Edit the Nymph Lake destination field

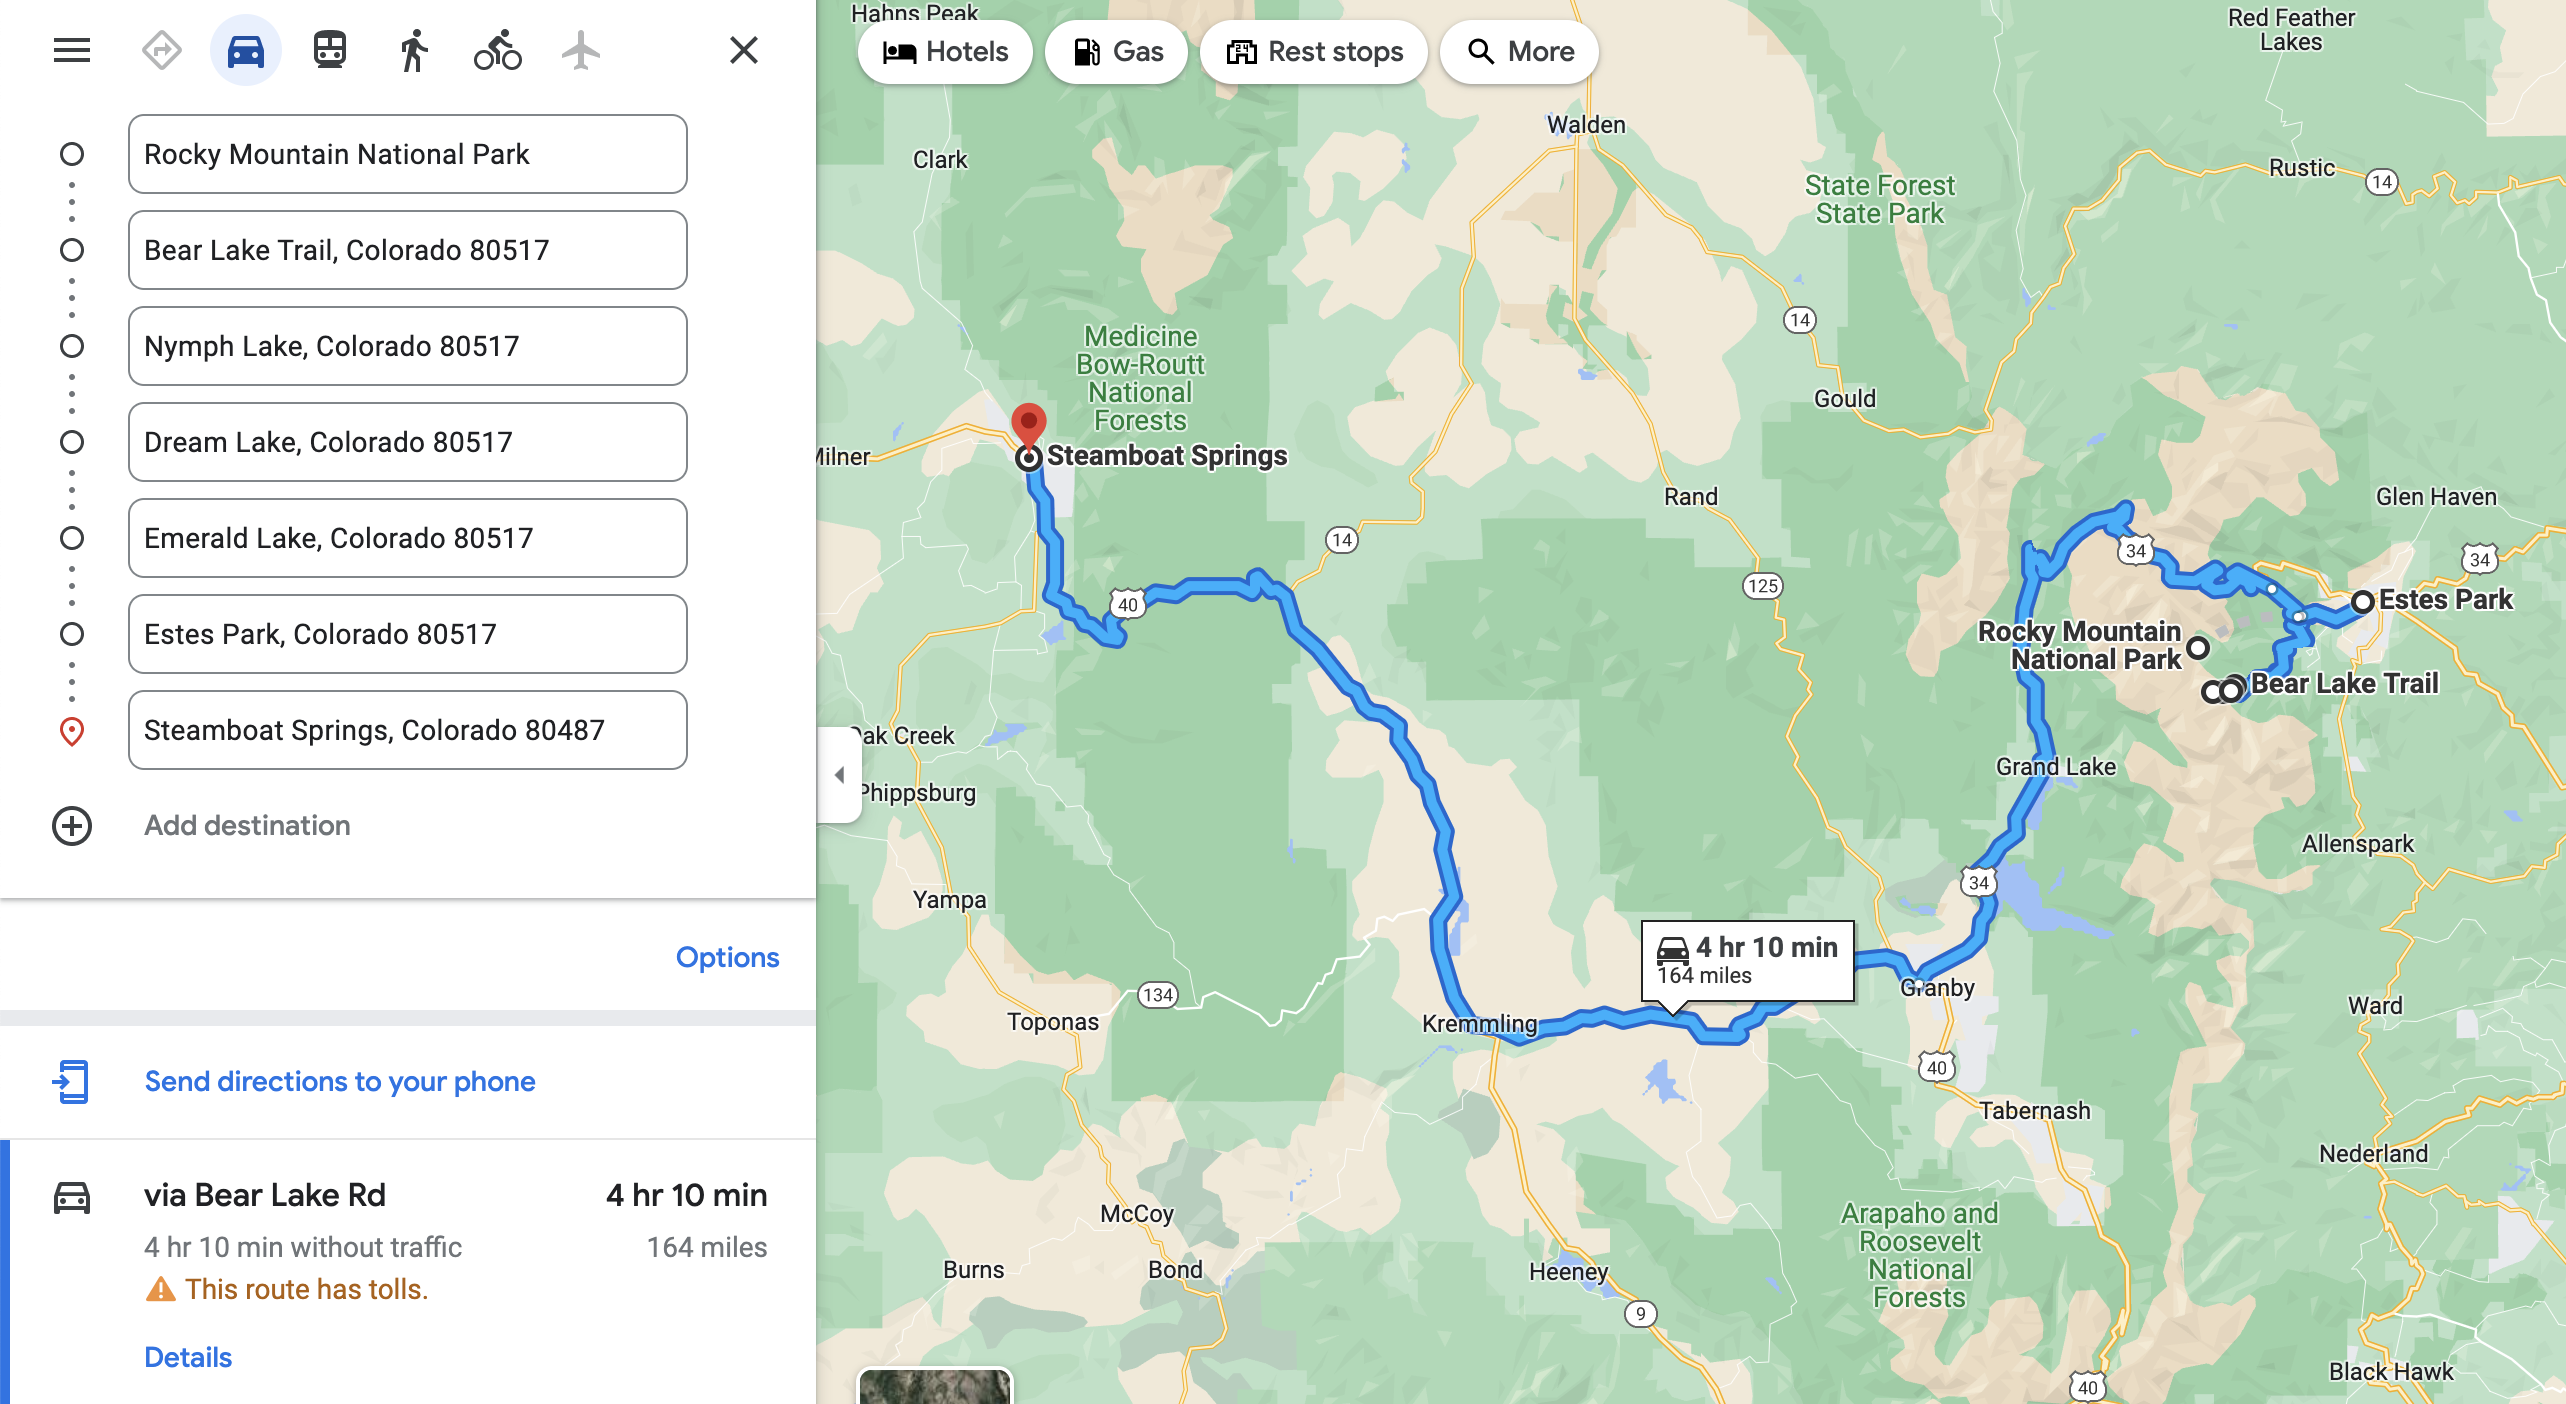pyautogui.click(x=408, y=346)
